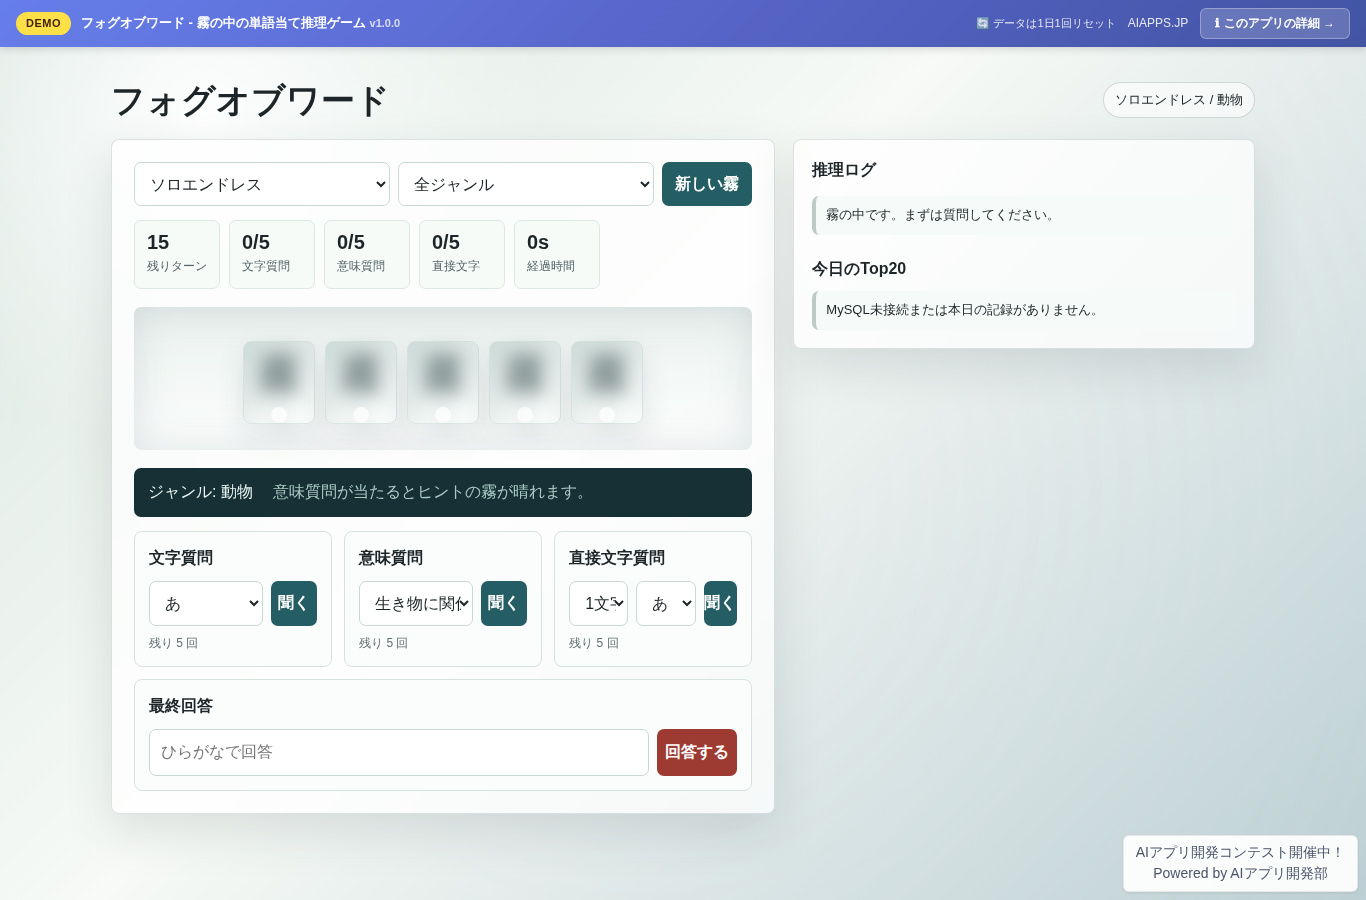This screenshot has width=1366, height=900.
Task: Click the 推理ログ heading
Action: coord(844,170)
